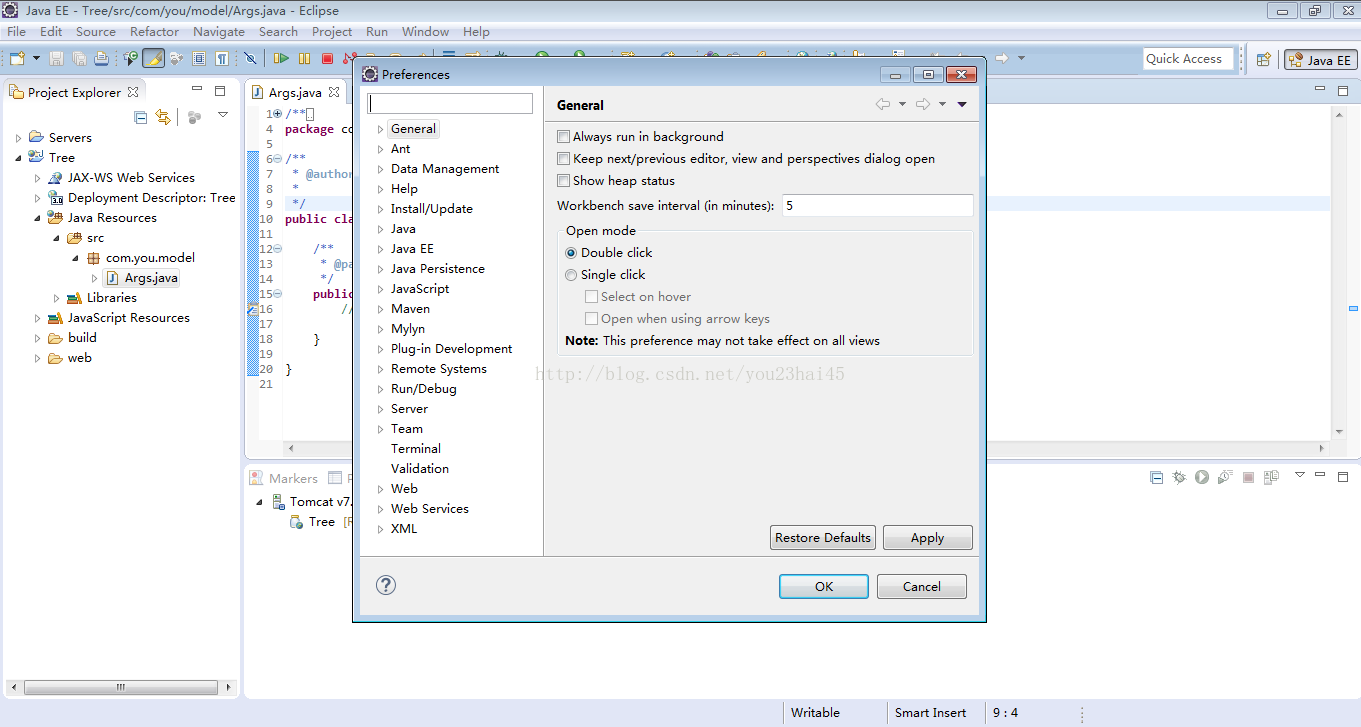Click the Restore Defaults button

click(823, 538)
